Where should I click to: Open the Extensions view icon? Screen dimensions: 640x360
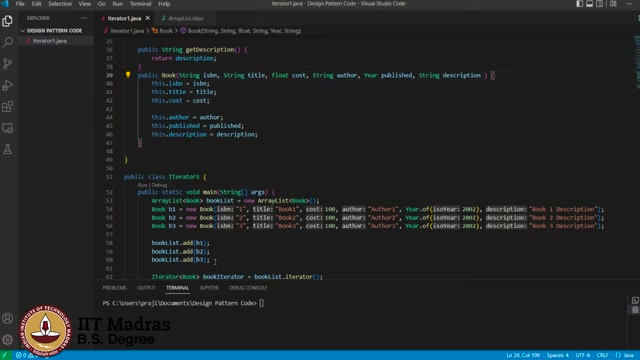pos(7,107)
